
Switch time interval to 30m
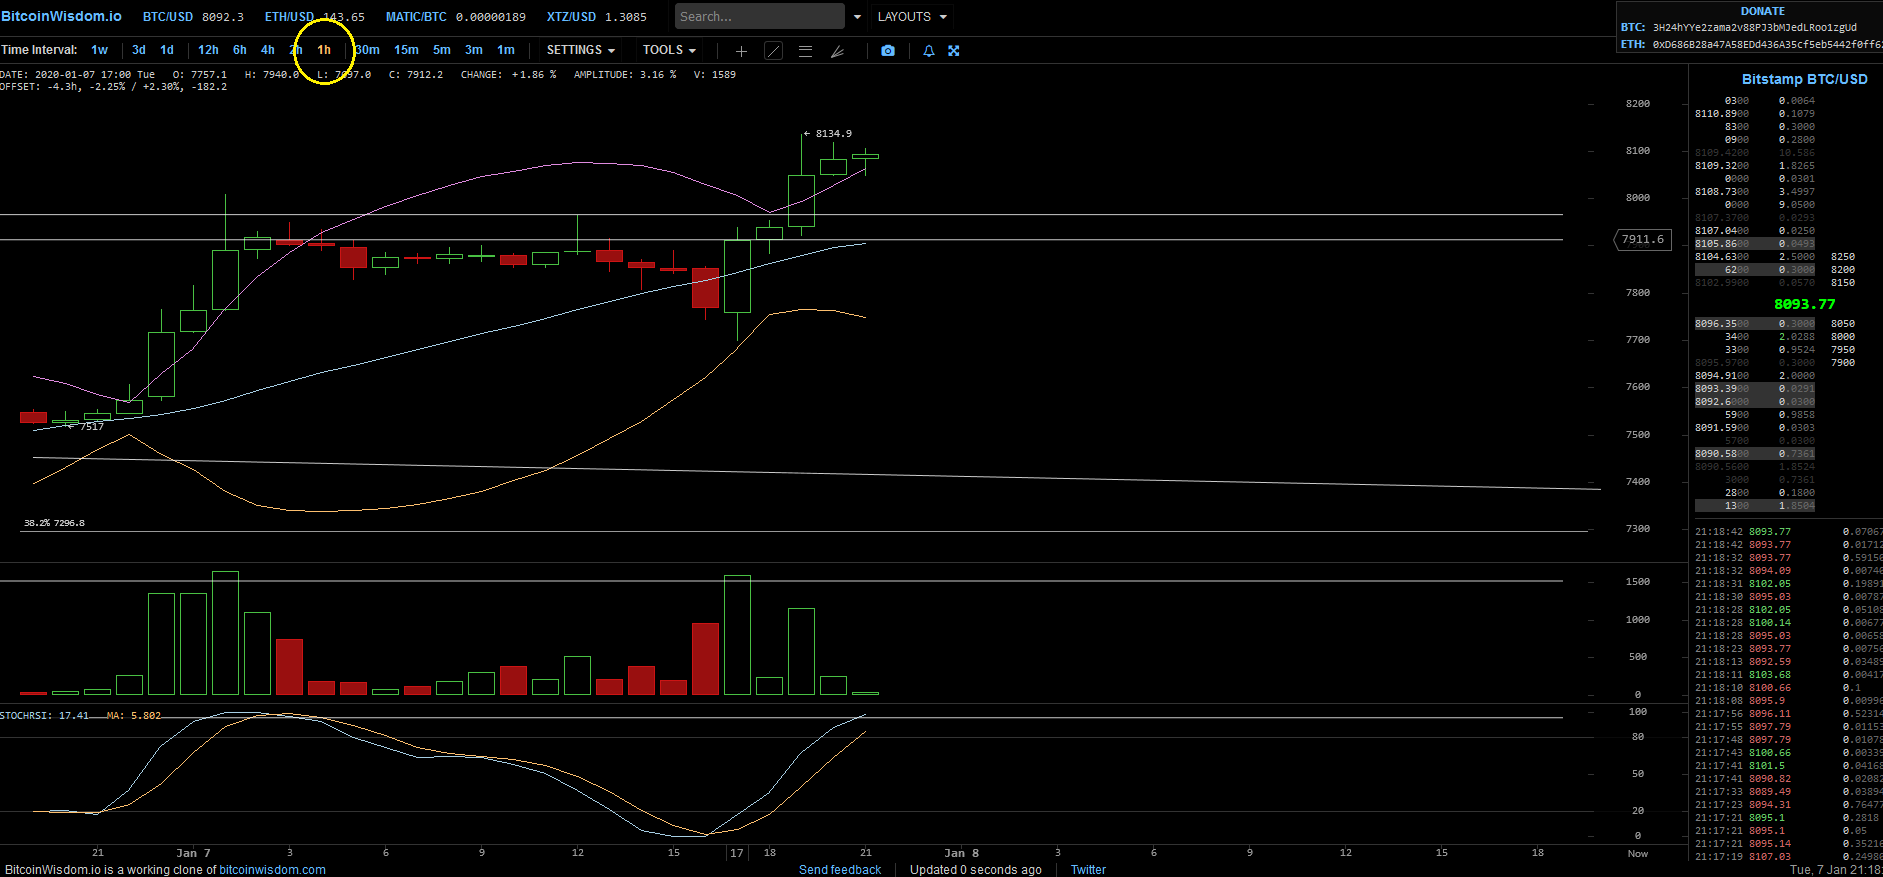[x=367, y=50]
